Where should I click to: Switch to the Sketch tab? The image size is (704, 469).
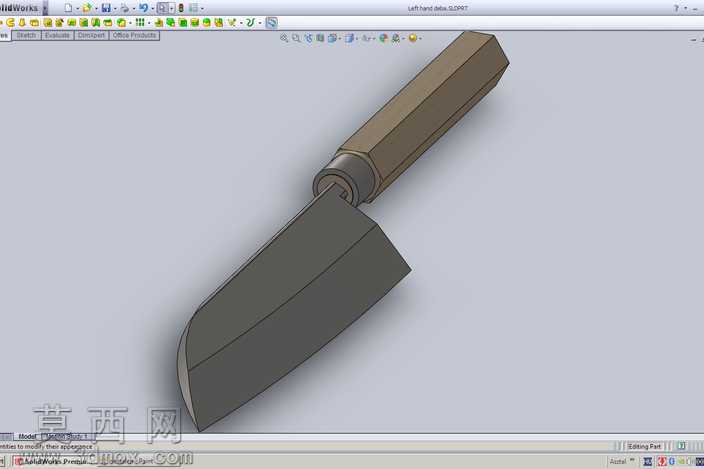click(x=26, y=35)
